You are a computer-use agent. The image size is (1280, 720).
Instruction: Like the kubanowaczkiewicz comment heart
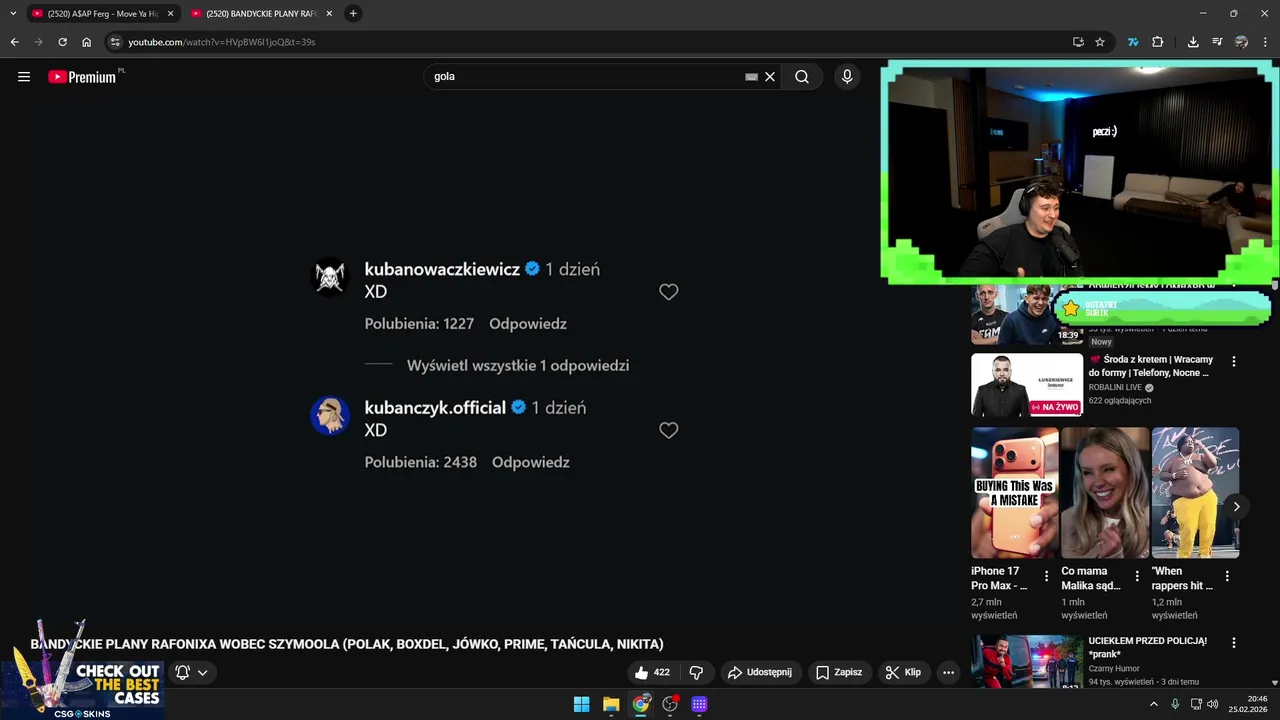(x=669, y=292)
